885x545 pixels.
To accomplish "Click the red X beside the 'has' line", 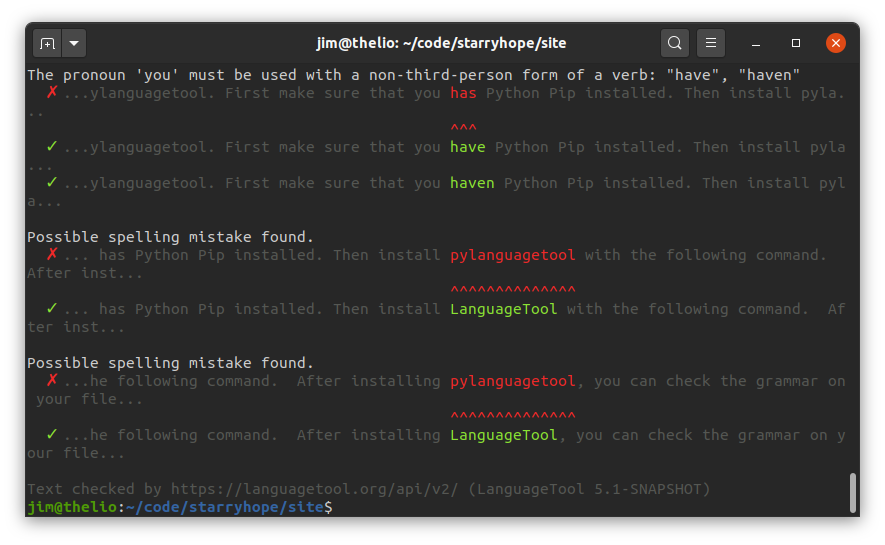I will click(51, 93).
